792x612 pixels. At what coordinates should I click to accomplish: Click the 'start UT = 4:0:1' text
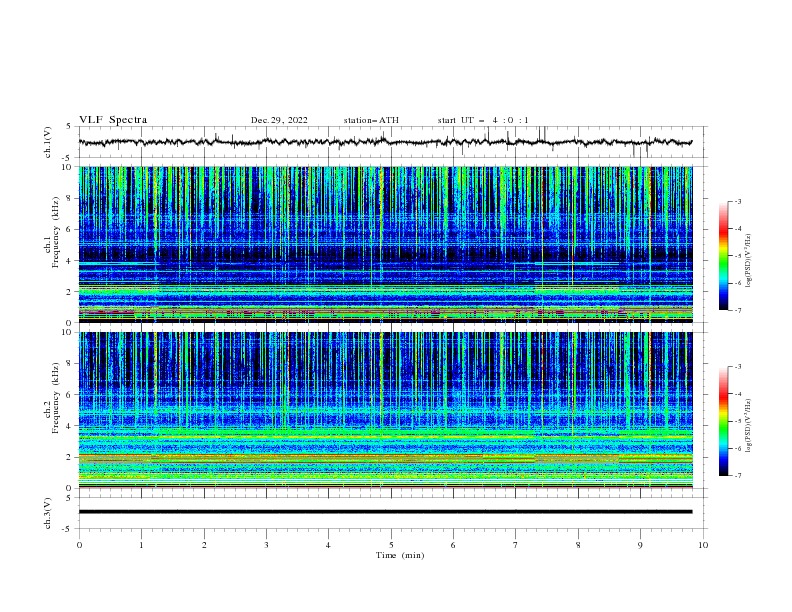483,120
